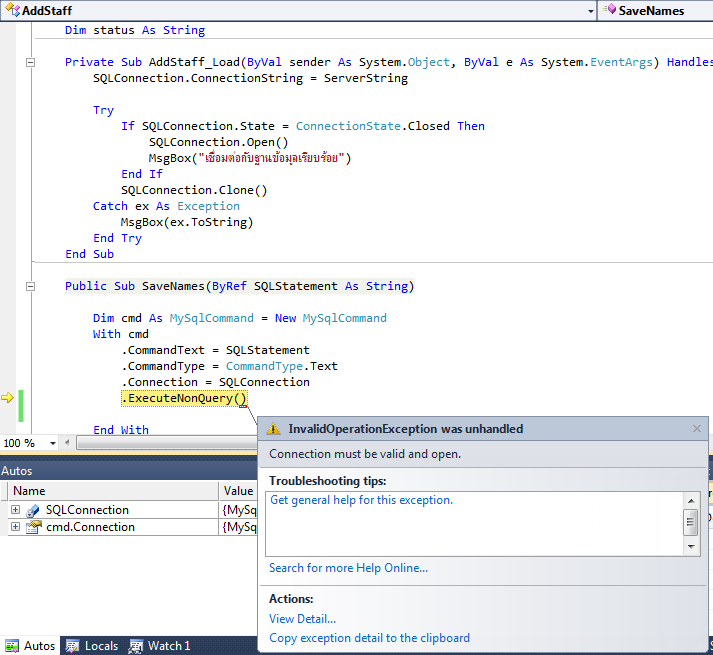Click the SaveNames method icon in dropdown
Image resolution: width=713 pixels, height=655 pixels.
pyautogui.click(x=609, y=10)
